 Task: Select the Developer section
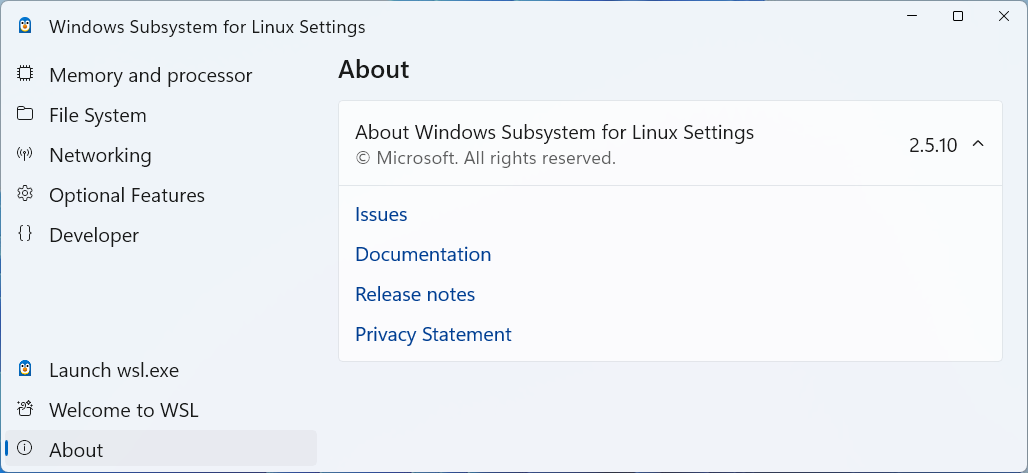click(161, 234)
